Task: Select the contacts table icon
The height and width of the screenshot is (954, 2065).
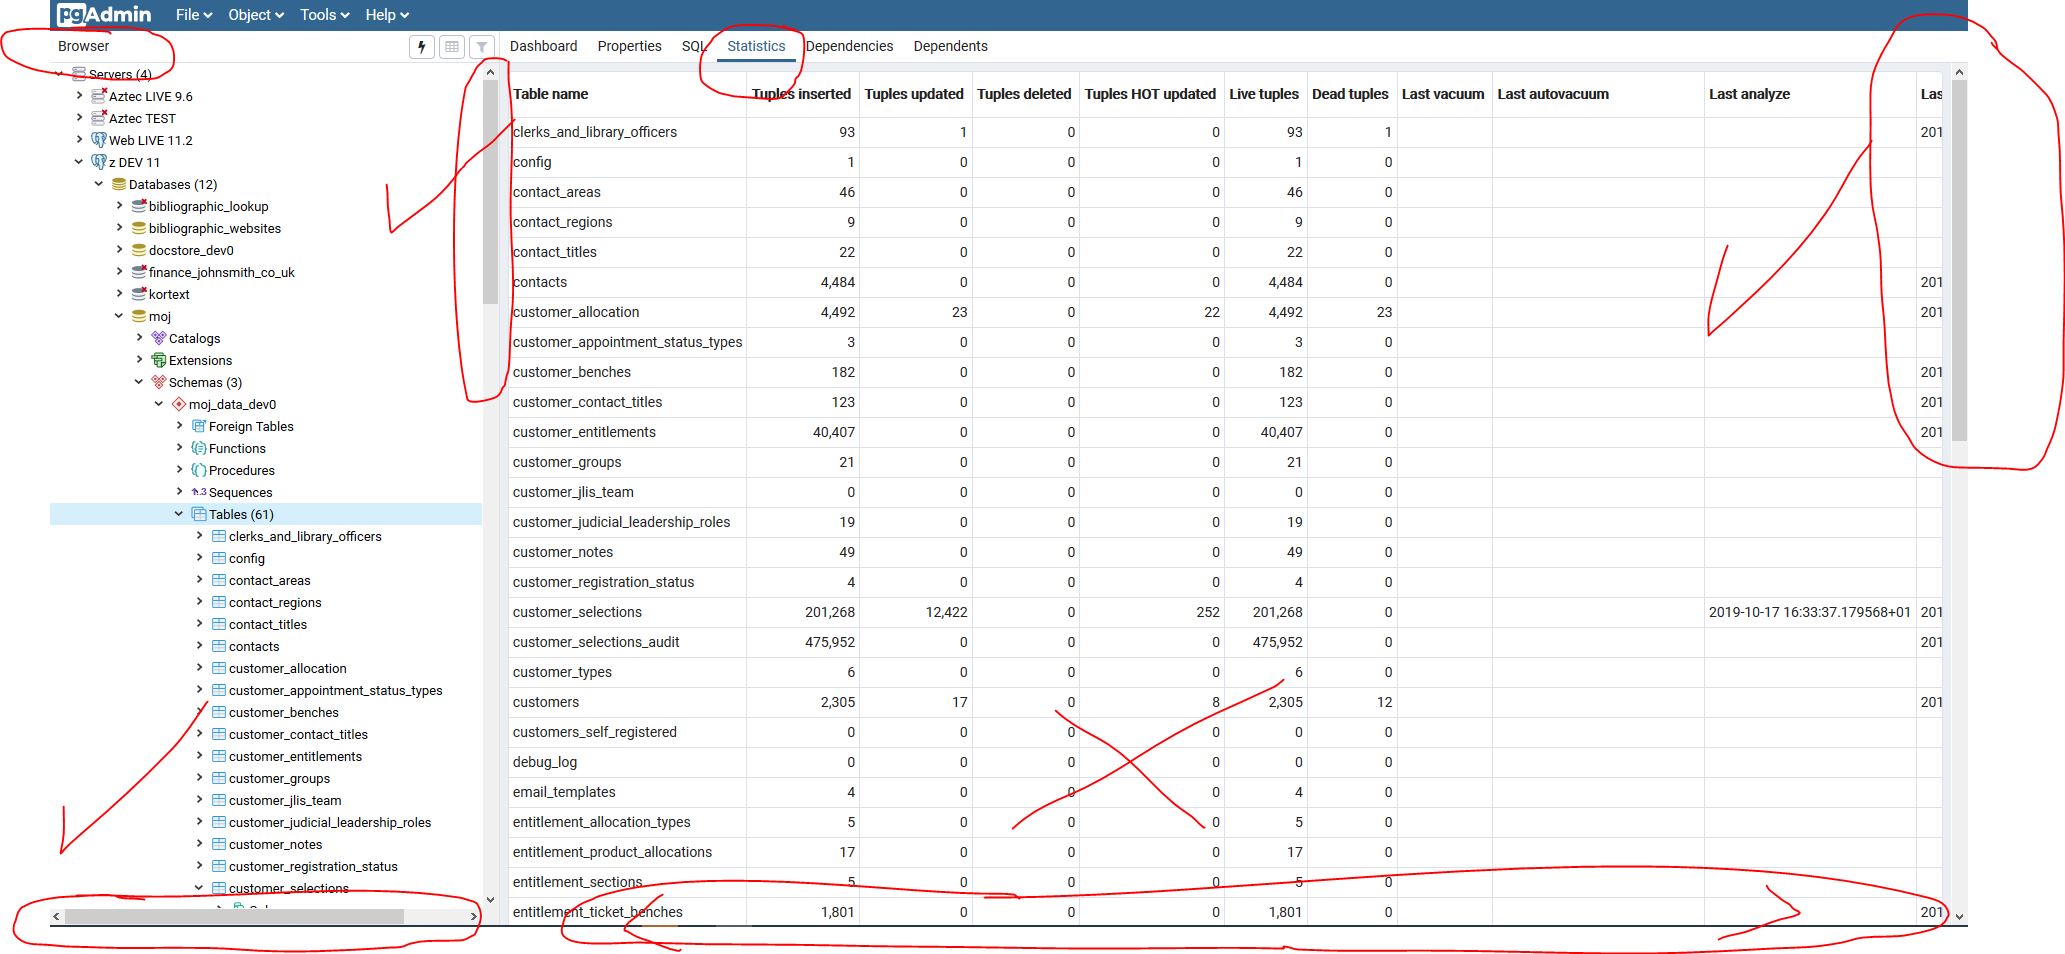Action: point(218,646)
